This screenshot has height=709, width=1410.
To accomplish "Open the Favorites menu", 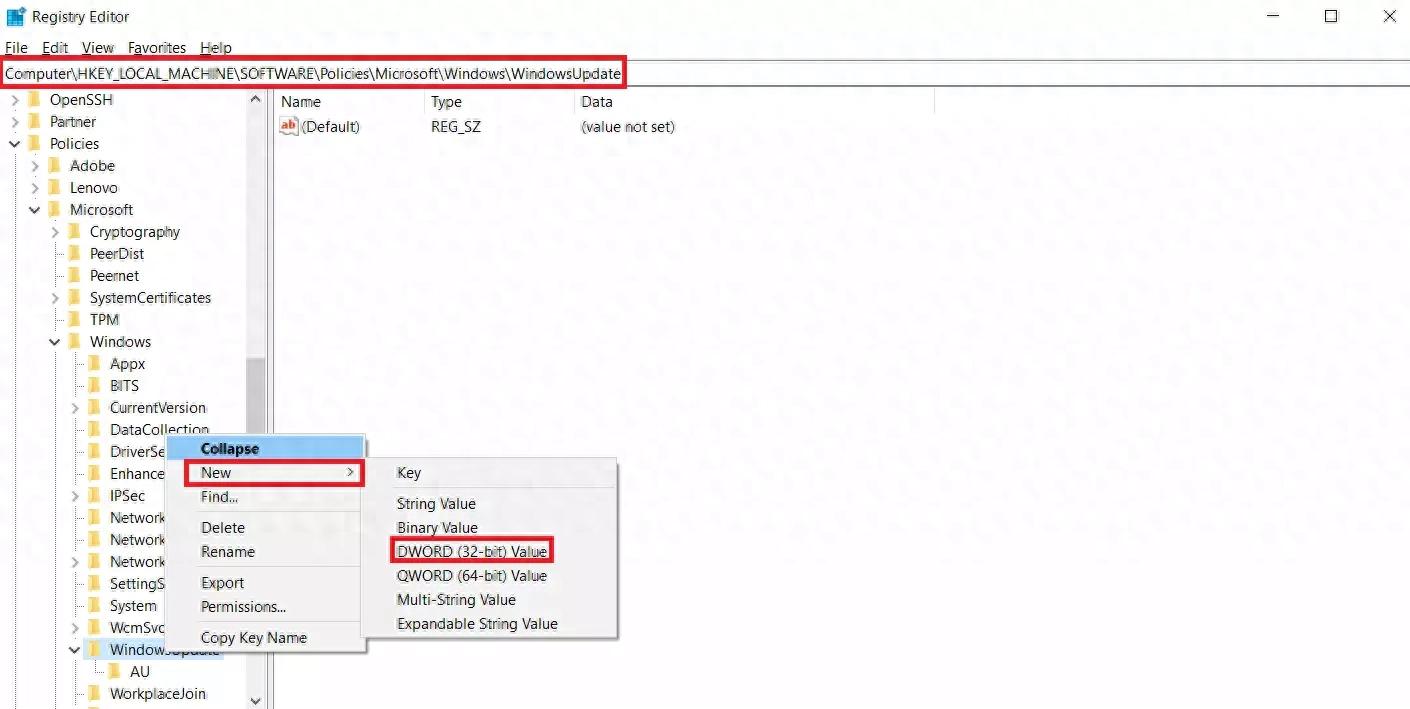I will click(x=156, y=47).
